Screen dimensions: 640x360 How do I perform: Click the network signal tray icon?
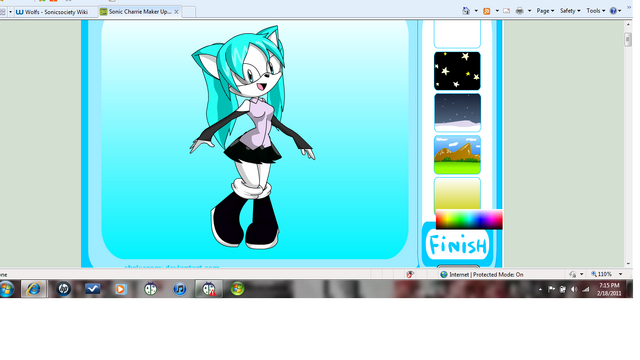click(x=586, y=289)
